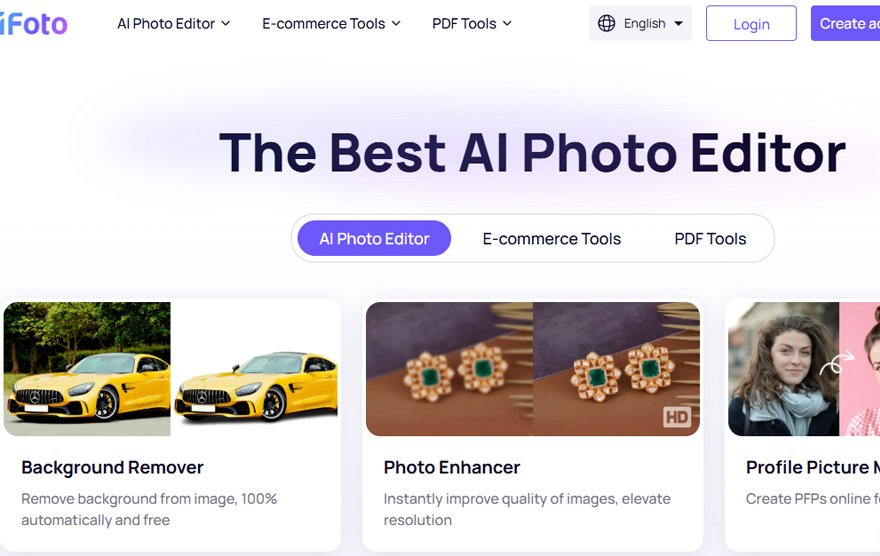
Task: Open the Photo Enhancer title link
Action: point(452,467)
